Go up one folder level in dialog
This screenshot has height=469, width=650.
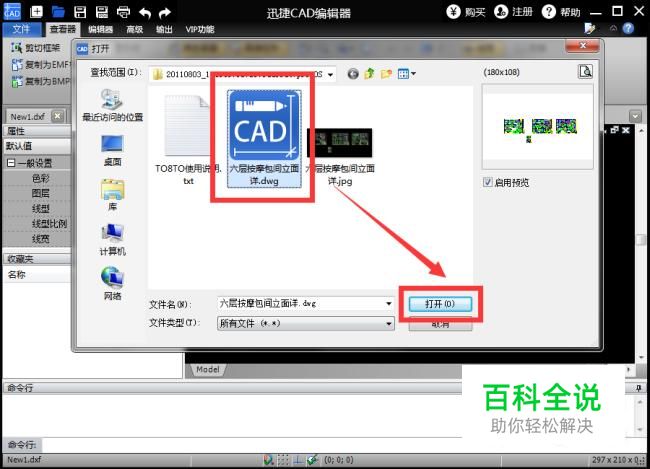point(369,74)
